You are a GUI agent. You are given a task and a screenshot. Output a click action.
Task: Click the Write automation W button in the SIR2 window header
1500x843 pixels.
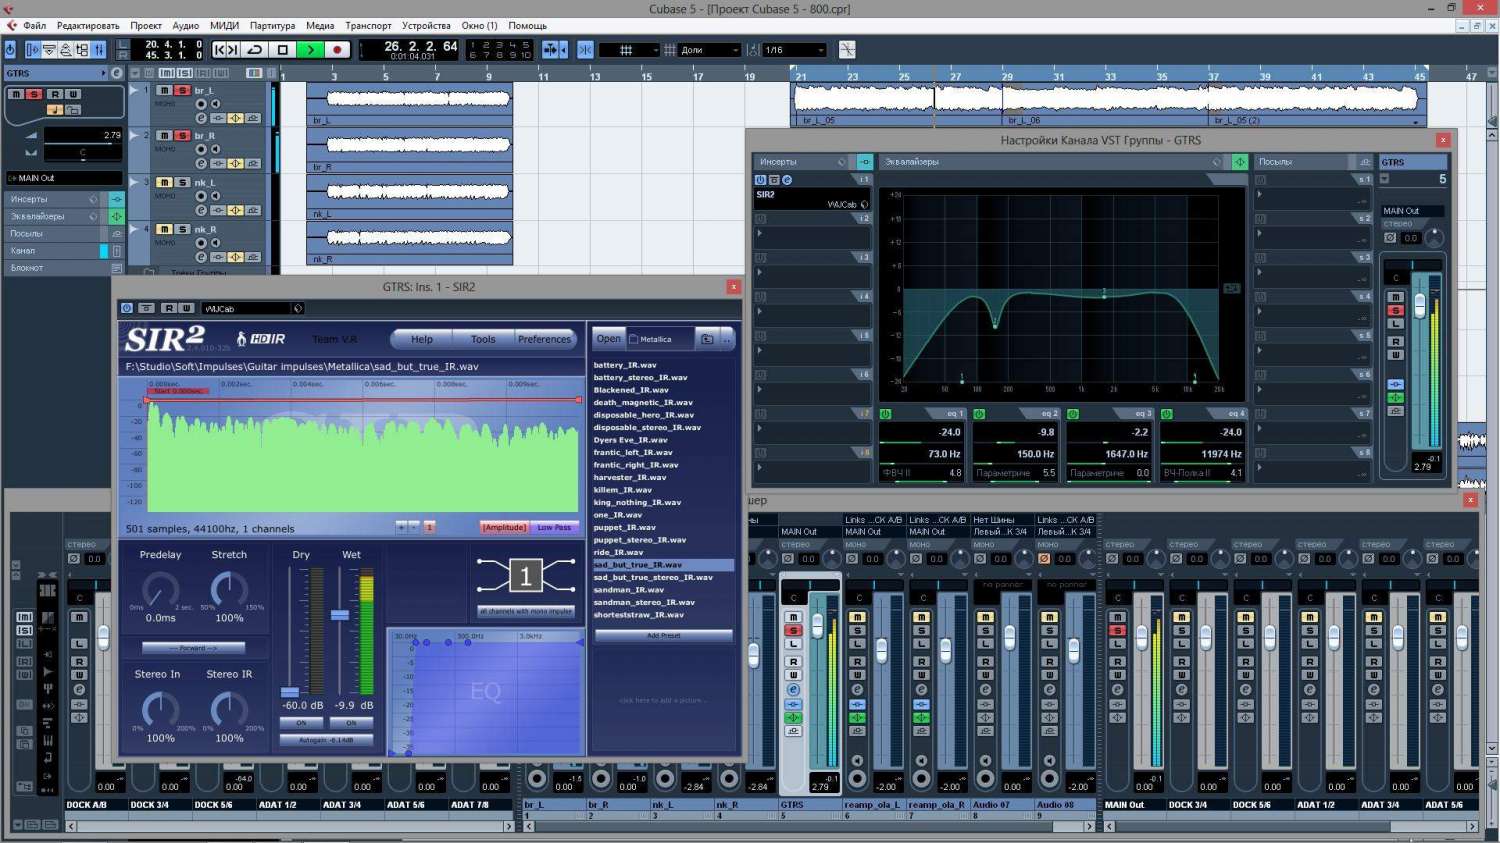(186, 308)
